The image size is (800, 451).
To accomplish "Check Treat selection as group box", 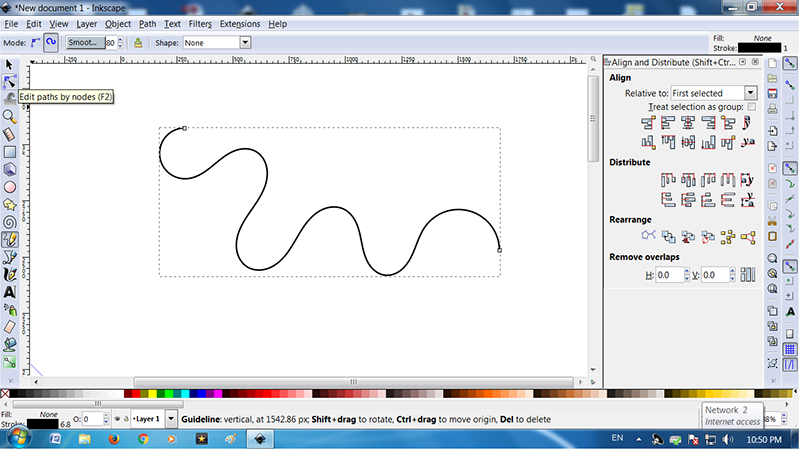I will (751, 107).
